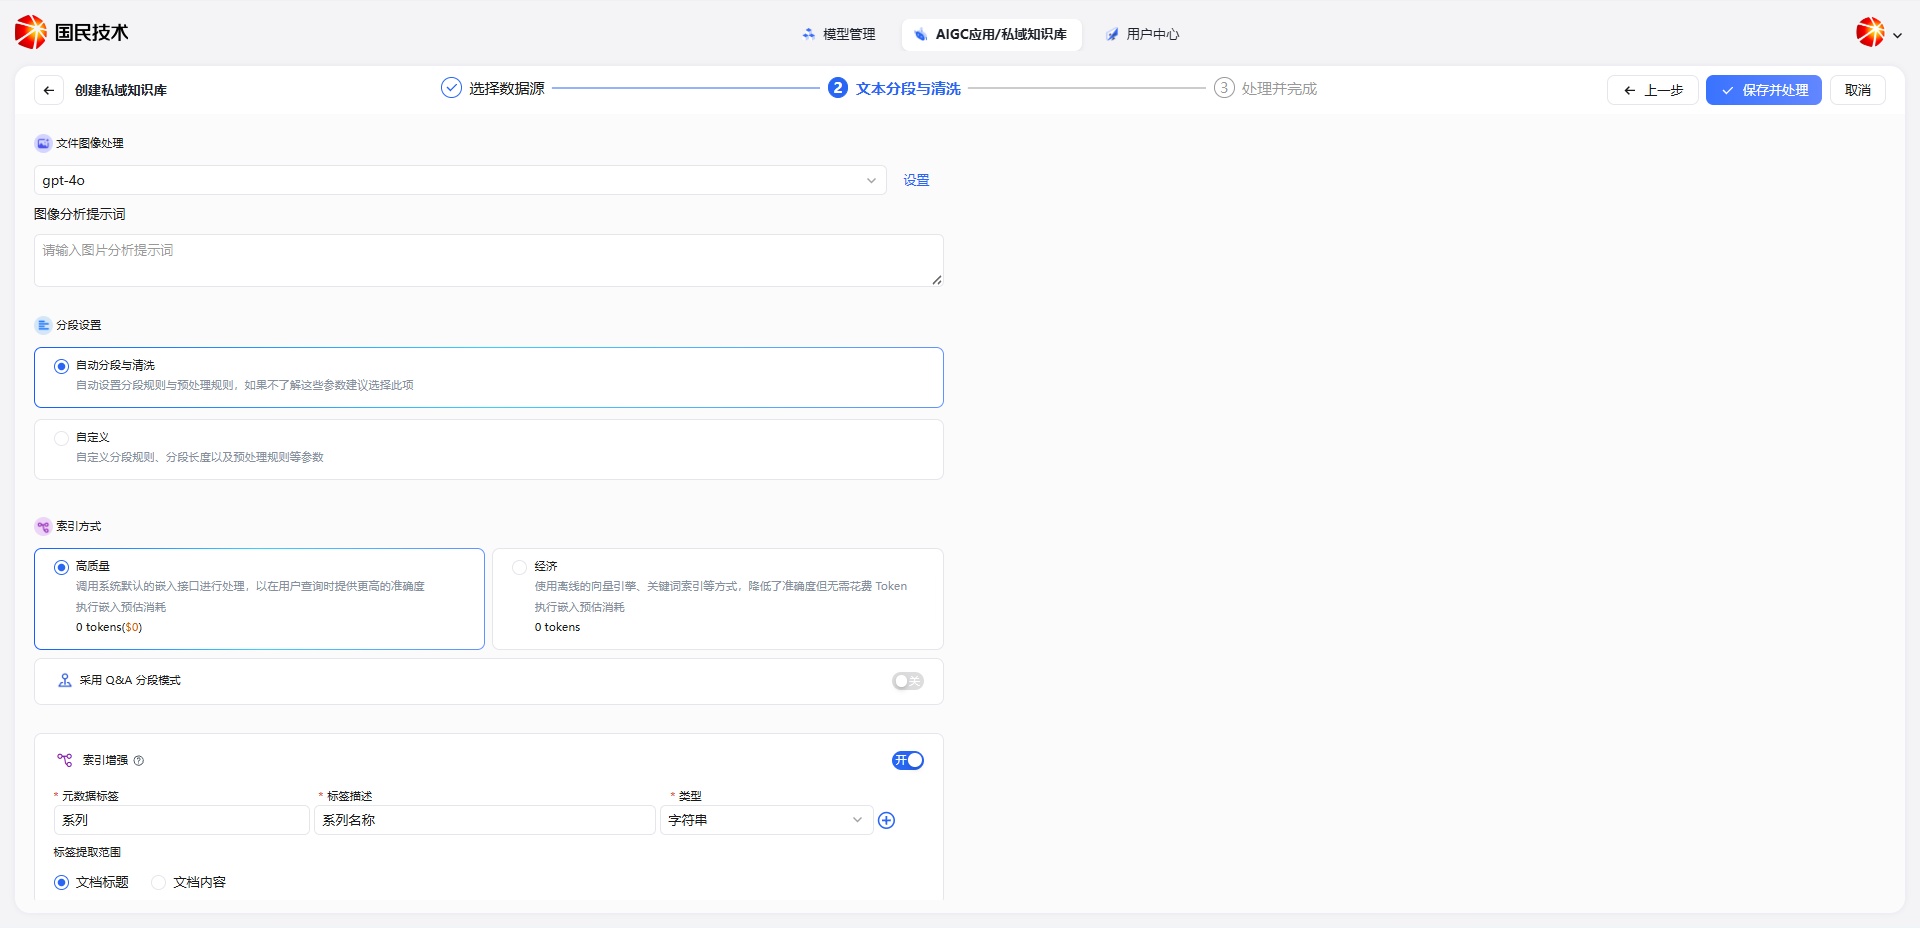Click the 用户中心 rocket icon
Screen dimensions: 1920x928
1112,34
